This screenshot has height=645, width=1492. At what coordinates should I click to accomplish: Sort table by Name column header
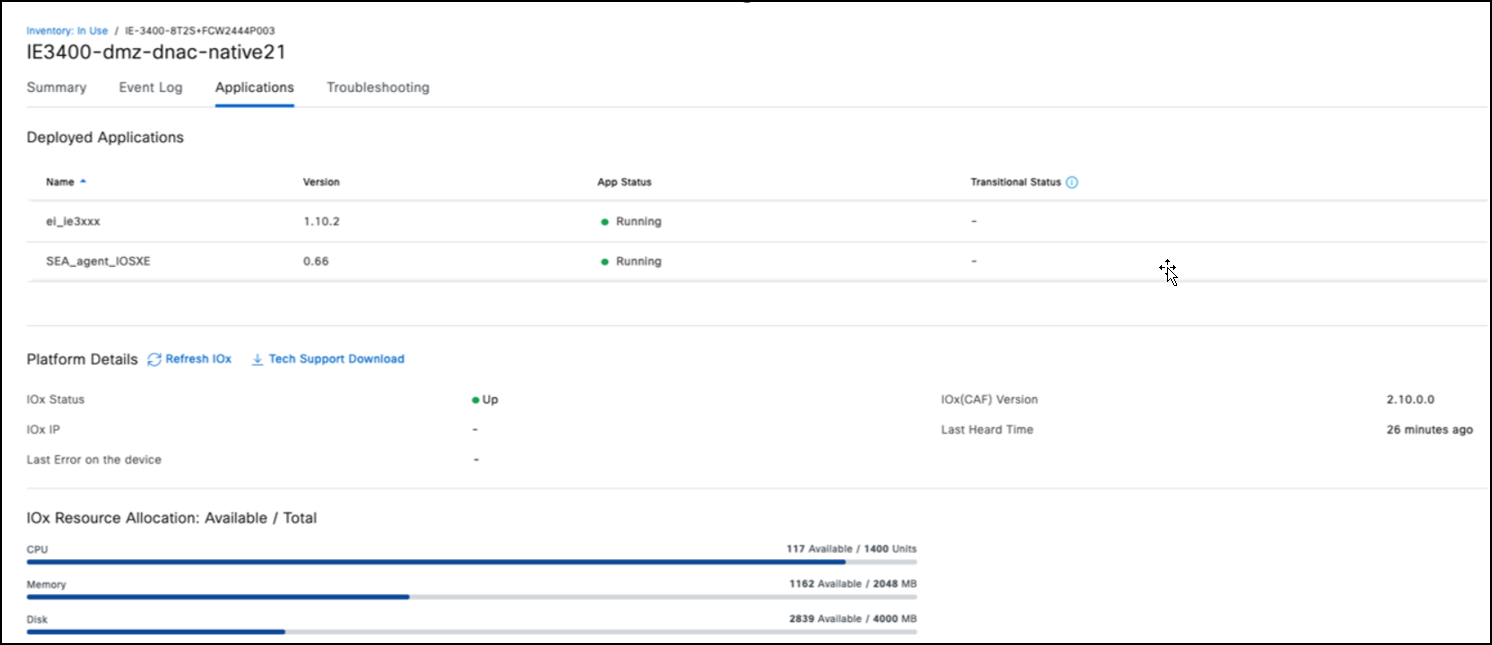coord(60,182)
